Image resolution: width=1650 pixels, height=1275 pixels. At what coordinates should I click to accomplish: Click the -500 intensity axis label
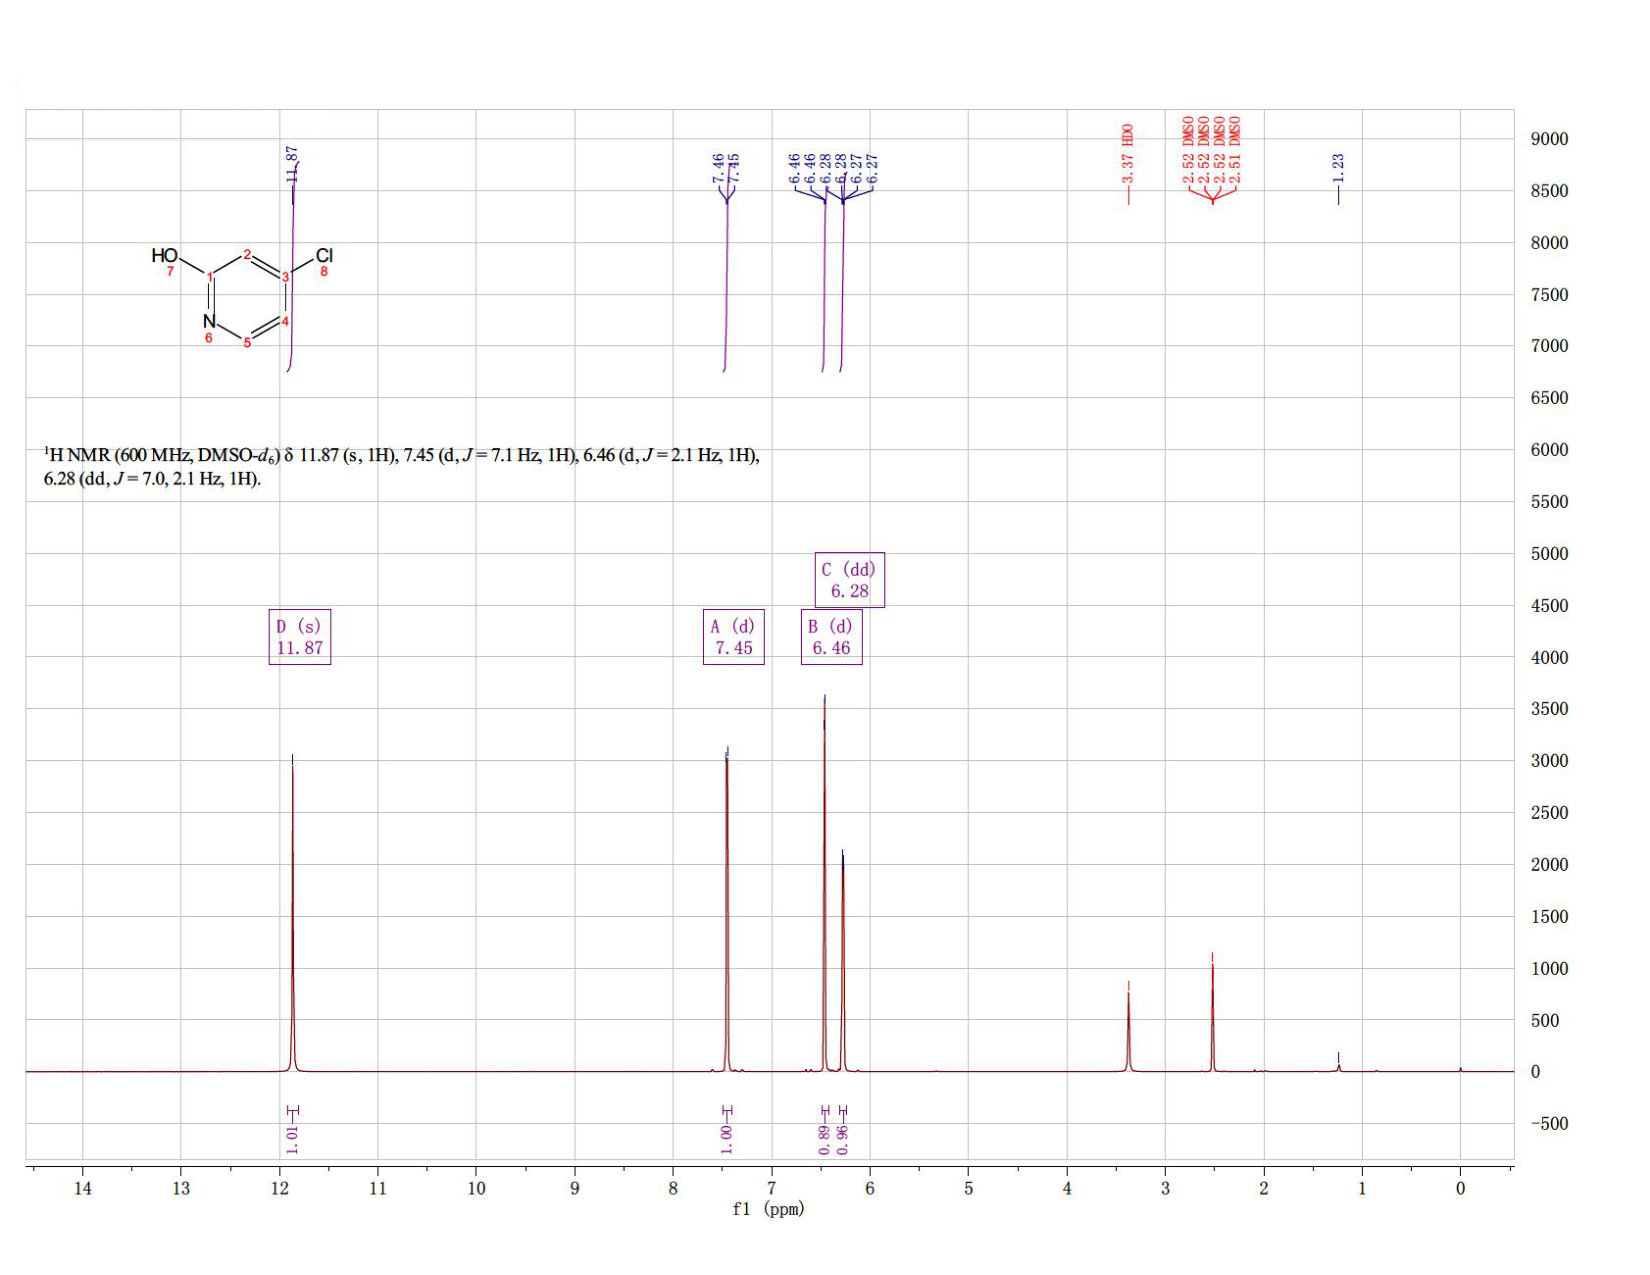[1549, 1123]
